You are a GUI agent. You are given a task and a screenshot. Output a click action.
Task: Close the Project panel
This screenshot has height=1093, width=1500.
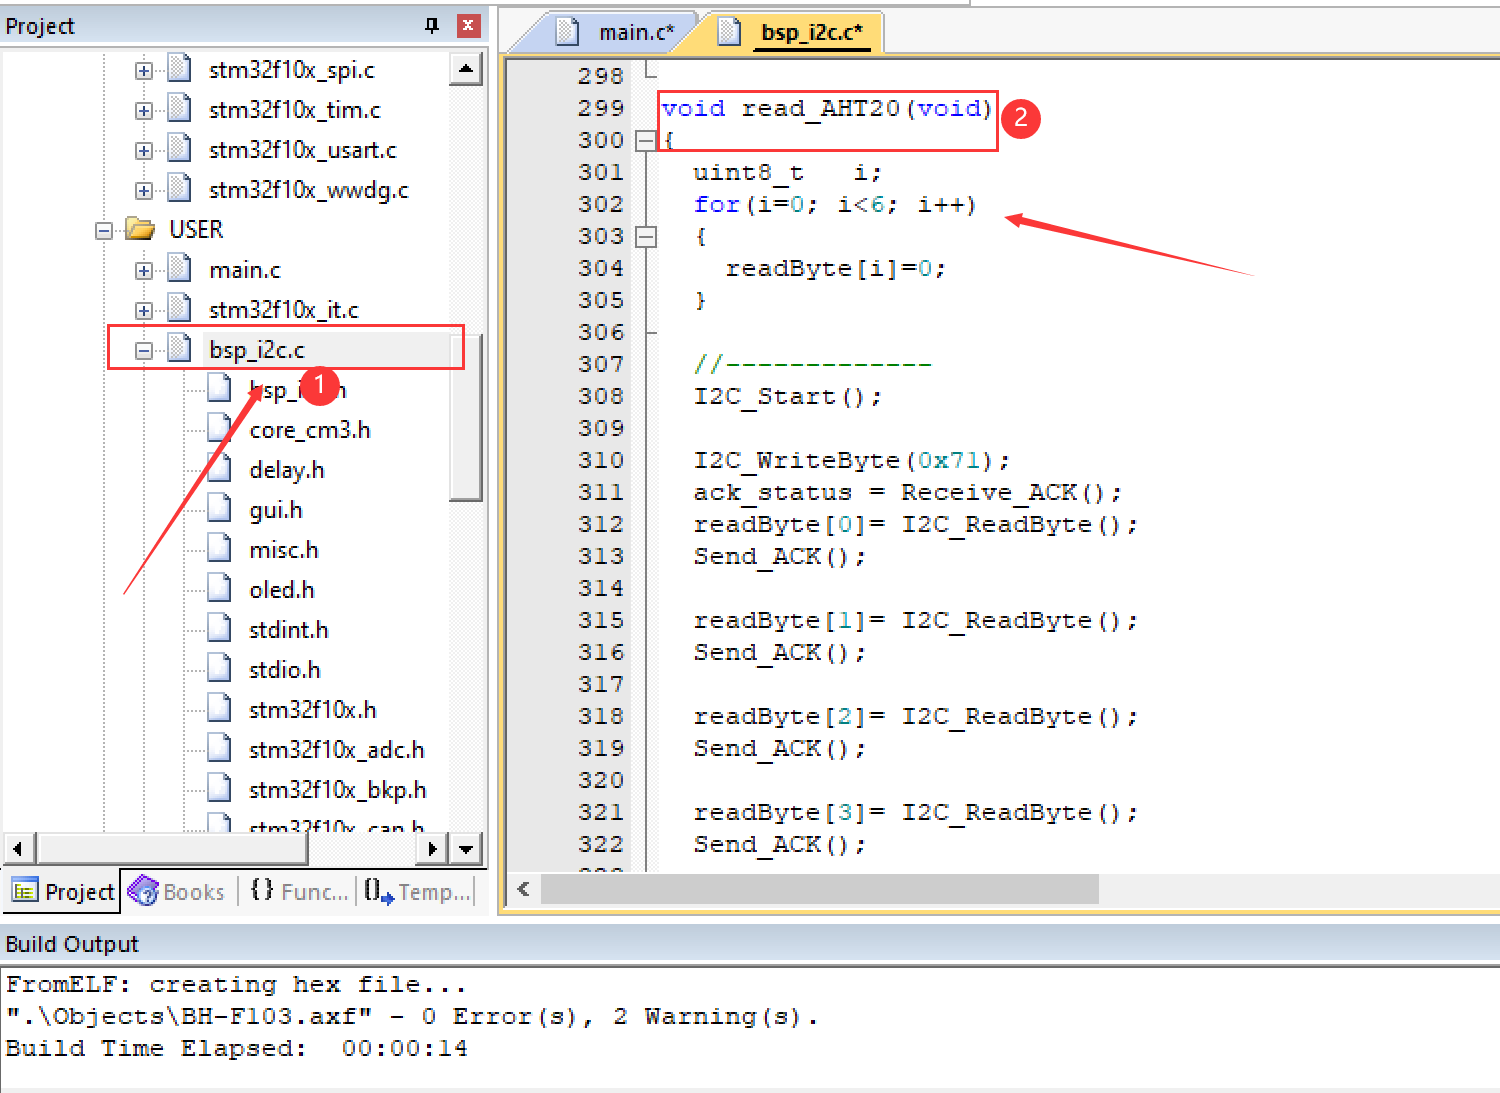(x=467, y=25)
